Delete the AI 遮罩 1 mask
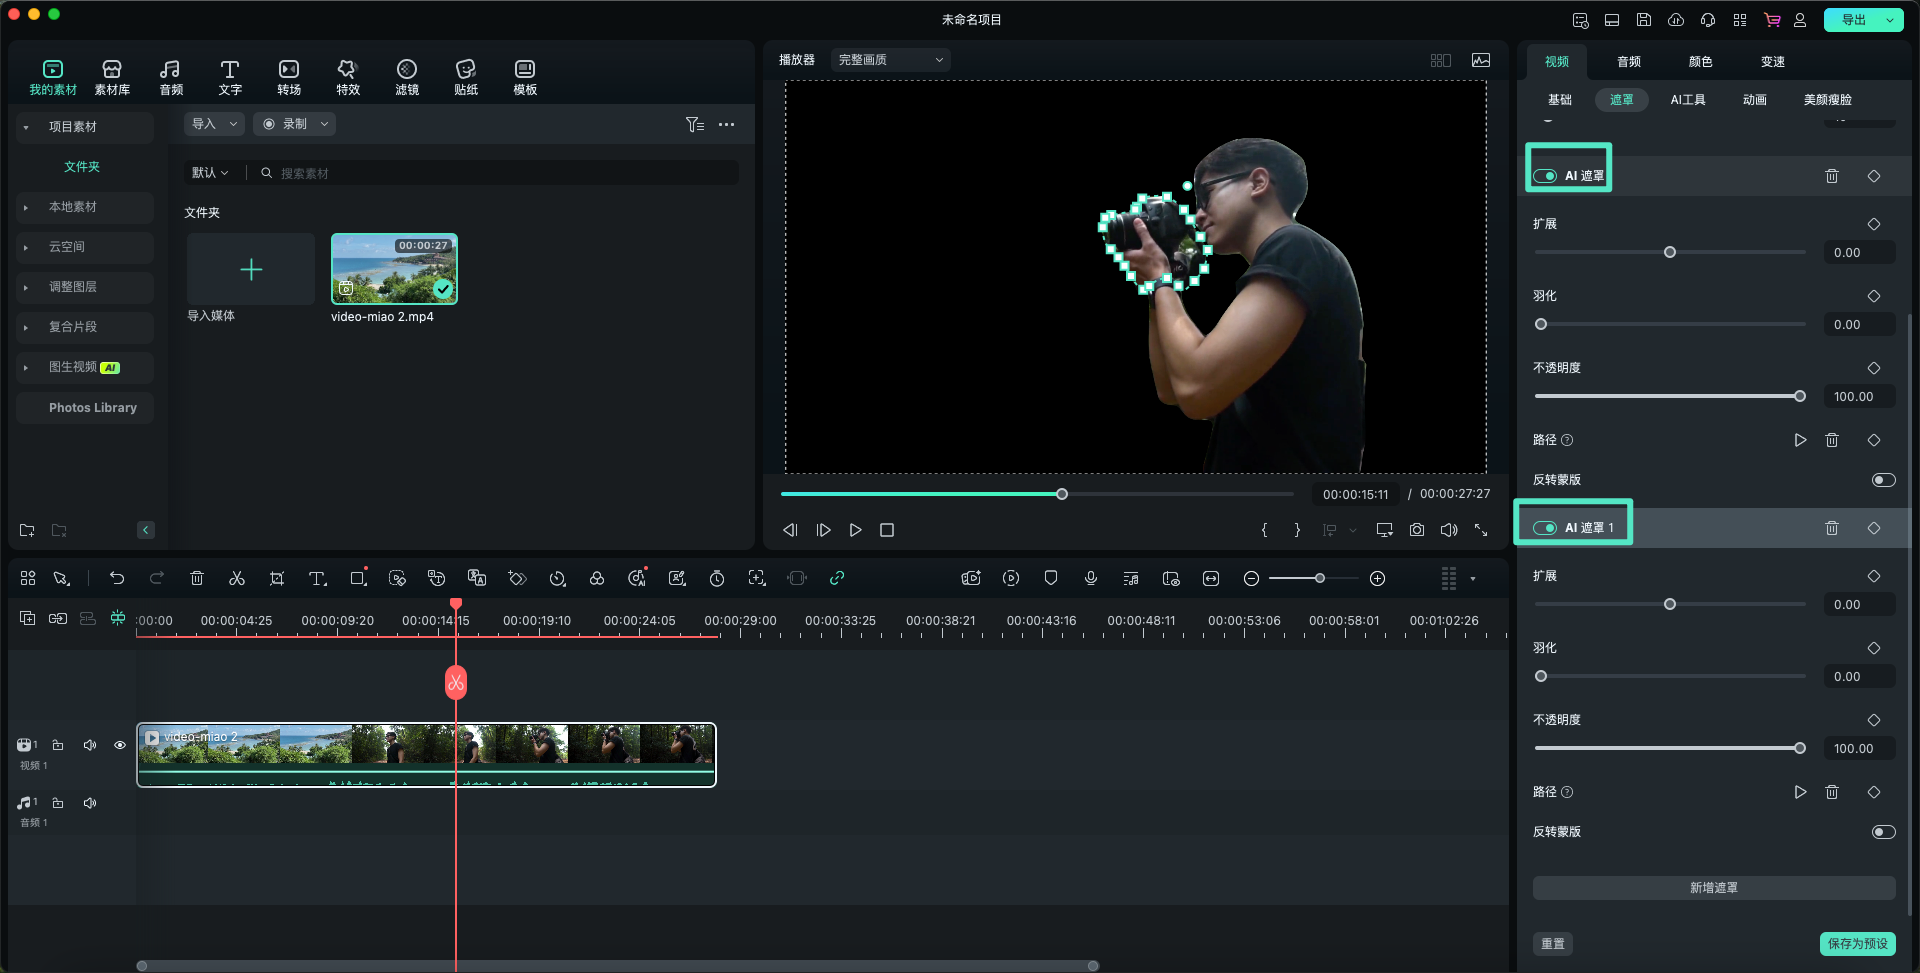Image resolution: width=1920 pixels, height=973 pixels. [x=1831, y=528]
